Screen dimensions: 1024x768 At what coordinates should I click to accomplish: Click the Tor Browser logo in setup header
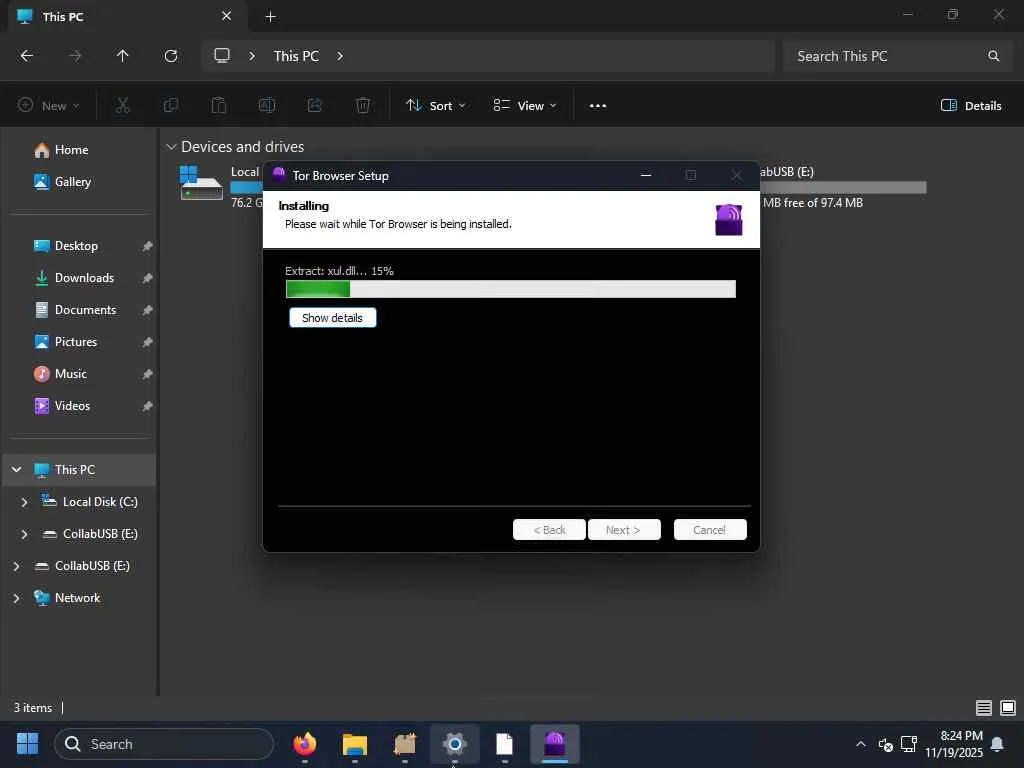[729, 219]
